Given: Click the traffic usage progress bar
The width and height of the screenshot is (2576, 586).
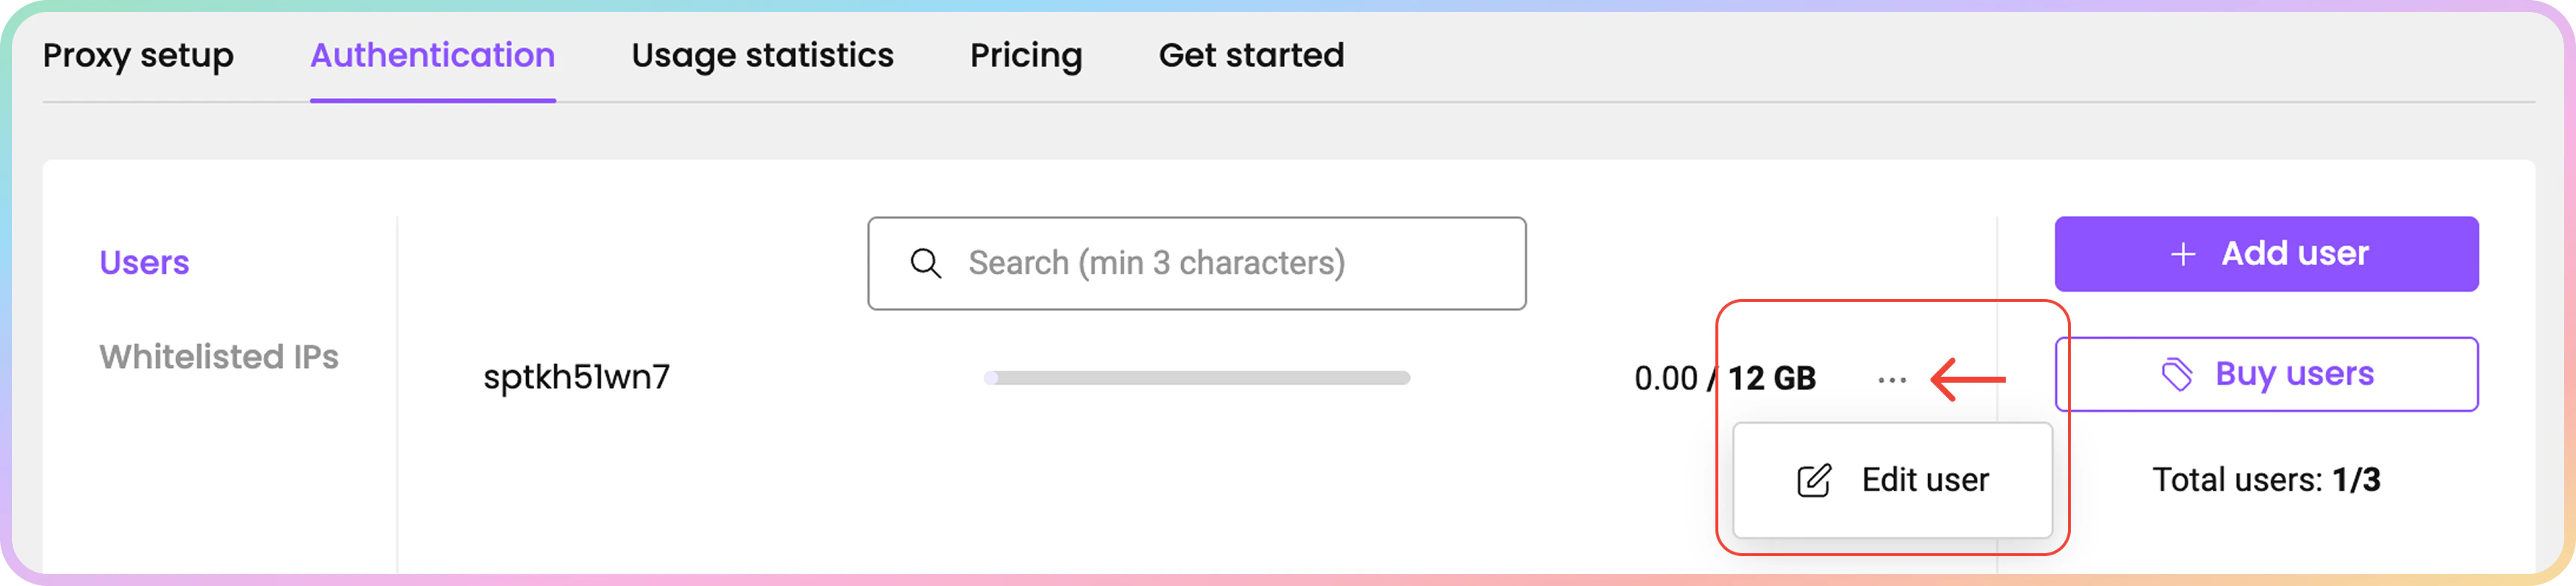Looking at the screenshot, I should pos(1197,378).
